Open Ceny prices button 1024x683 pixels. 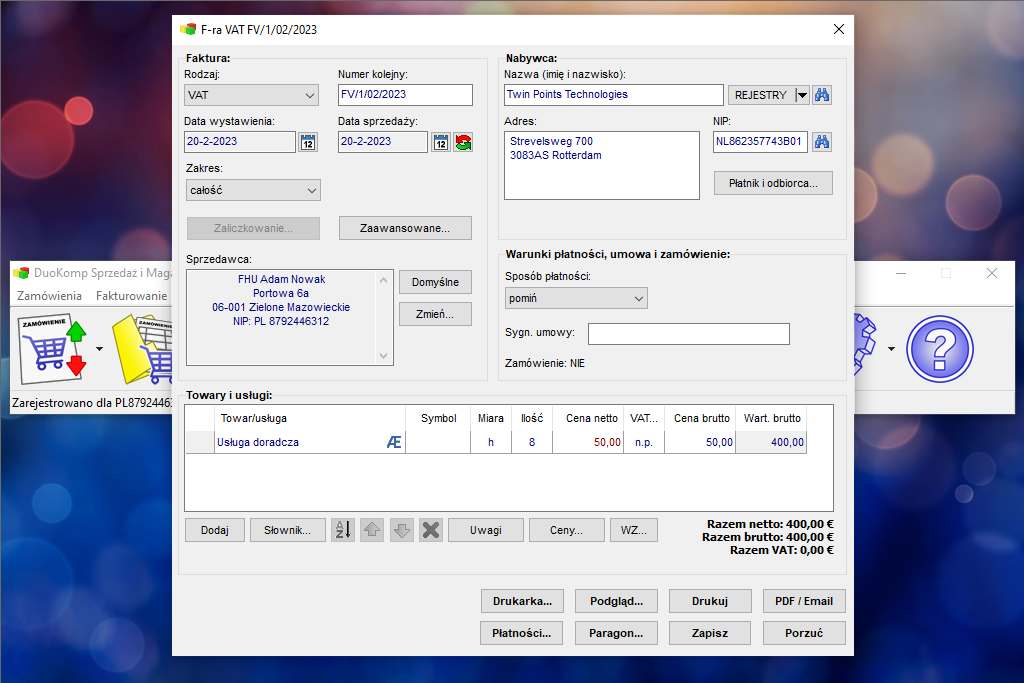(566, 530)
